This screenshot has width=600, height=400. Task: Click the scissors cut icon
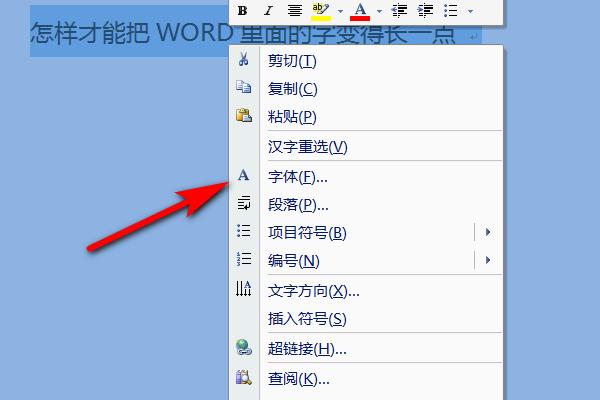(x=243, y=59)
